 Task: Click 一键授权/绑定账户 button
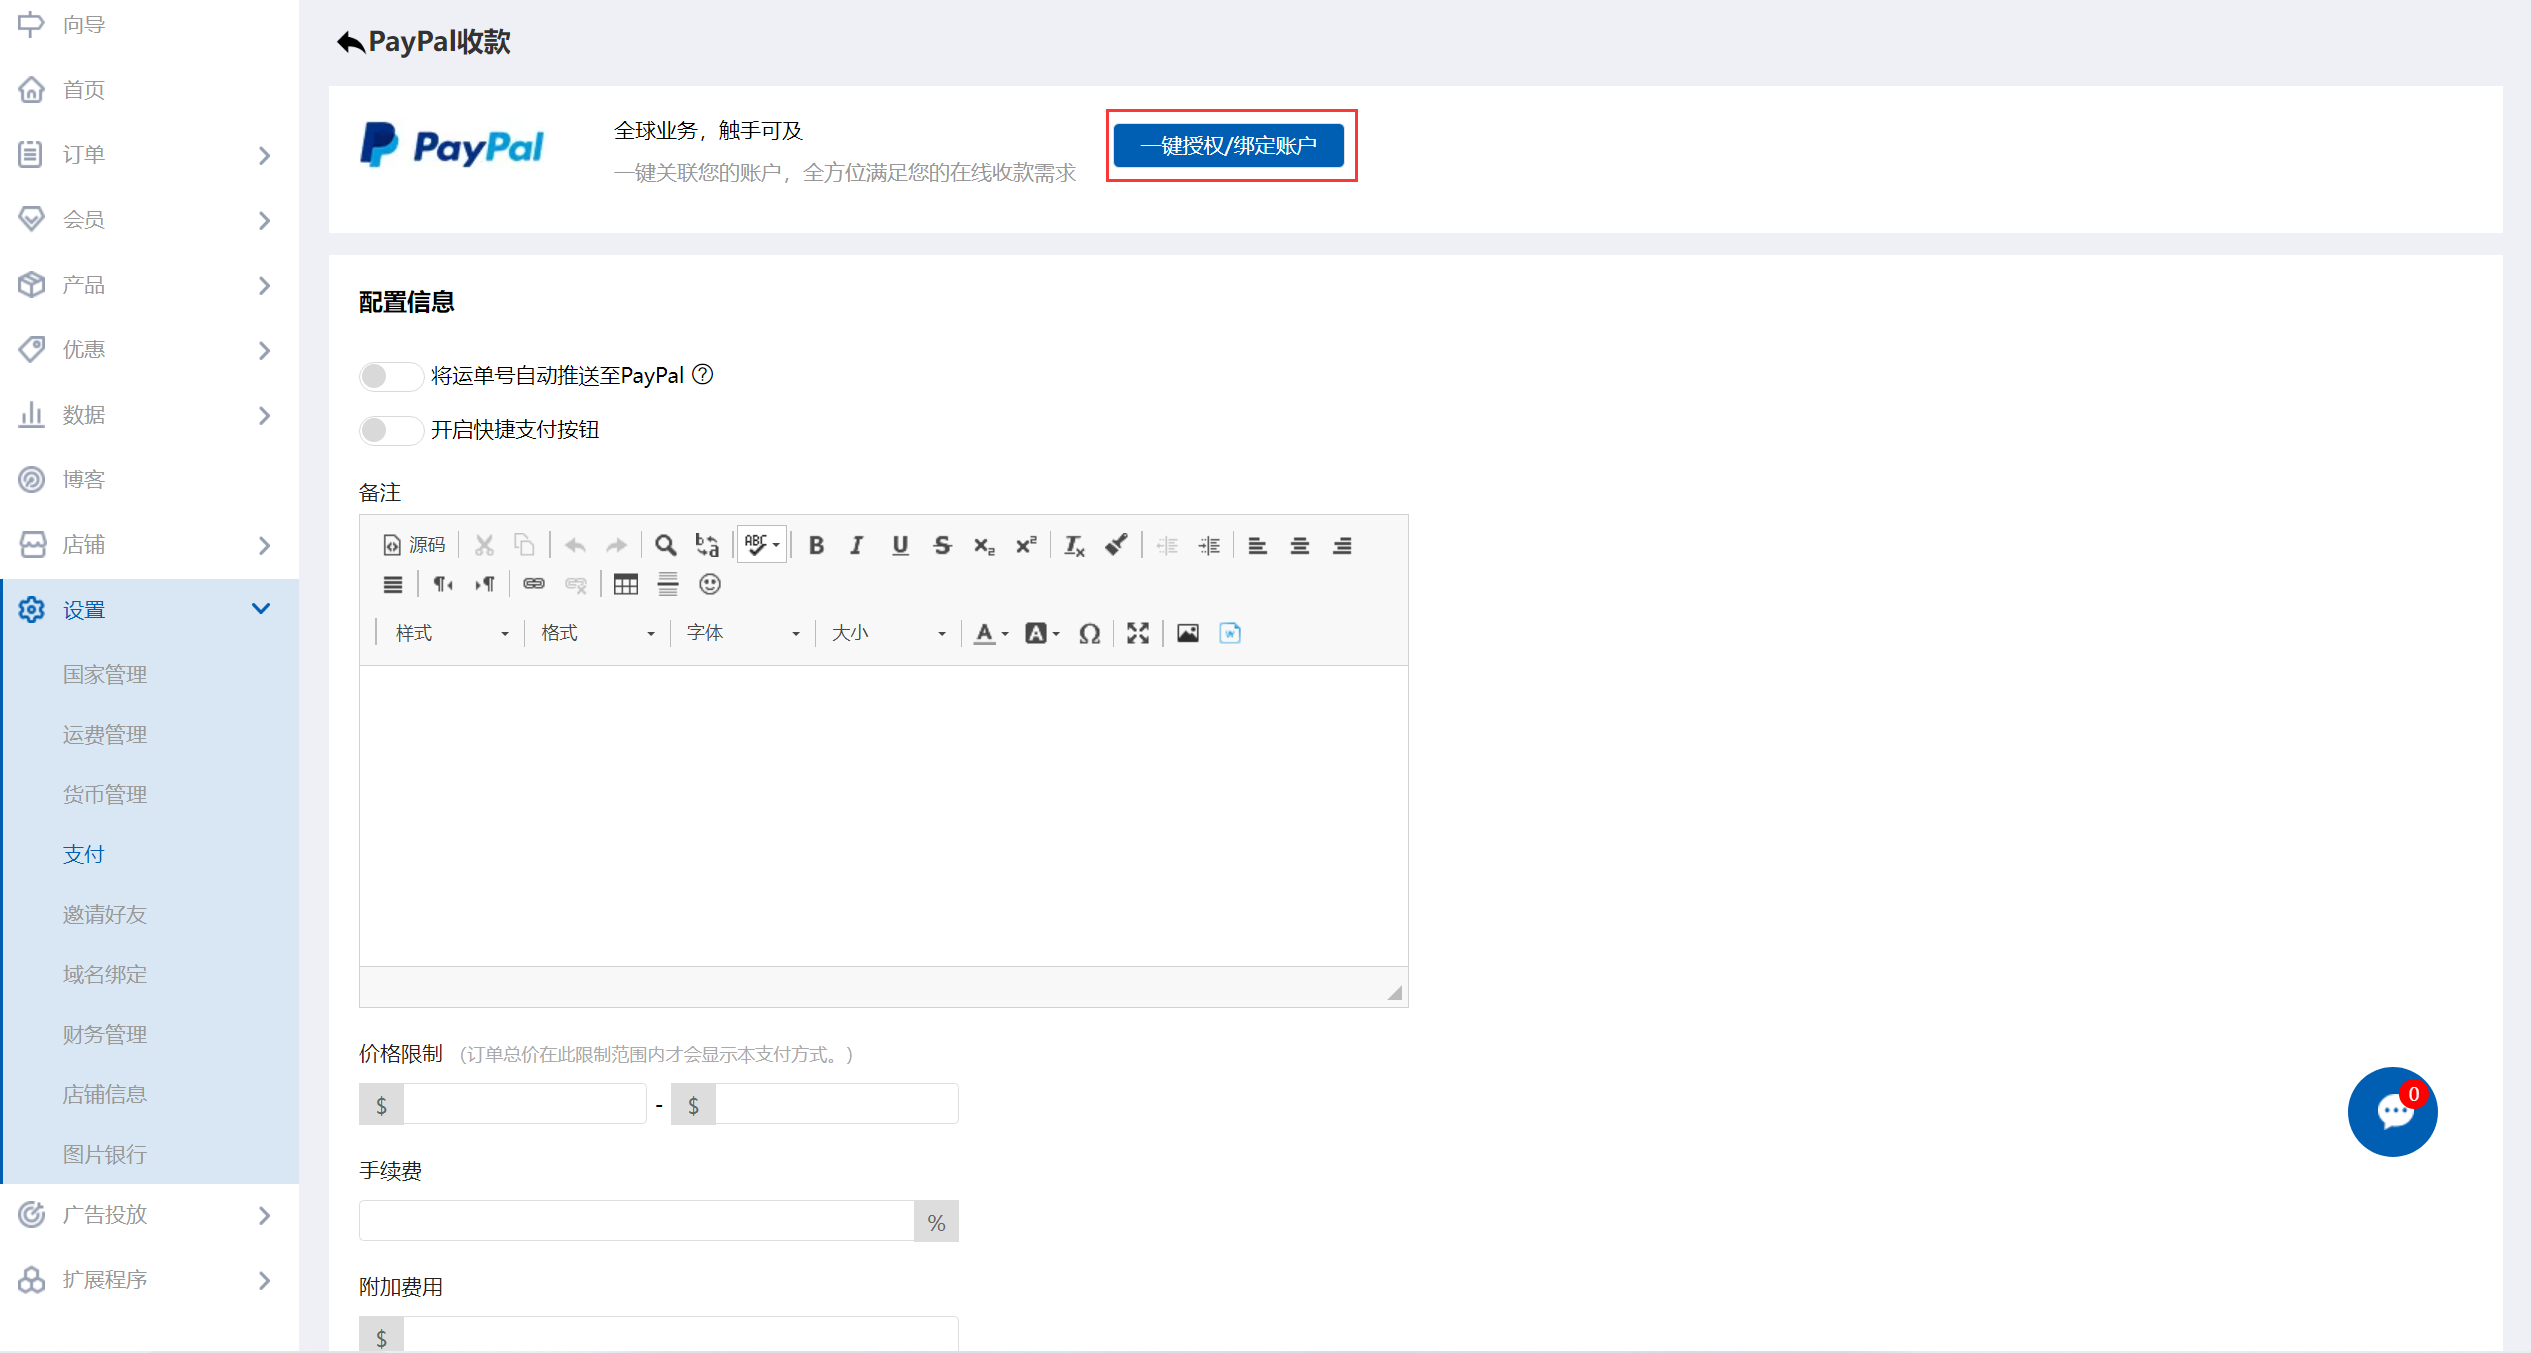coord(1229,146)
